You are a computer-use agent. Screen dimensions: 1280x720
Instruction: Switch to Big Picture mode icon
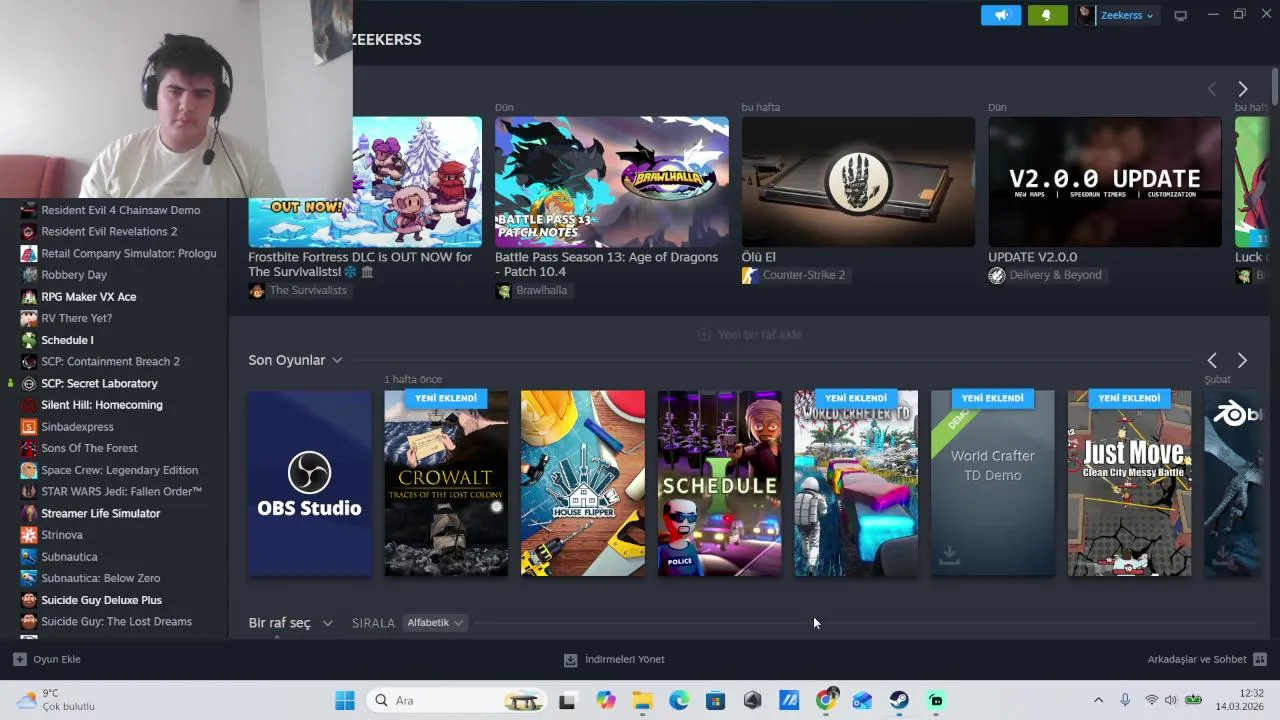tap(1180, 15)
